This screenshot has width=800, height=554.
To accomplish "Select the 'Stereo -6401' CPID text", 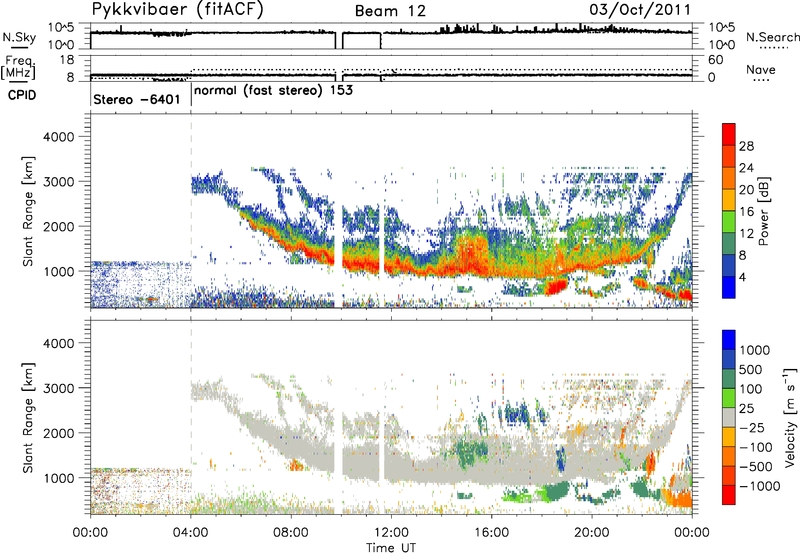I will pyautogui.click(x=137, y=99).
